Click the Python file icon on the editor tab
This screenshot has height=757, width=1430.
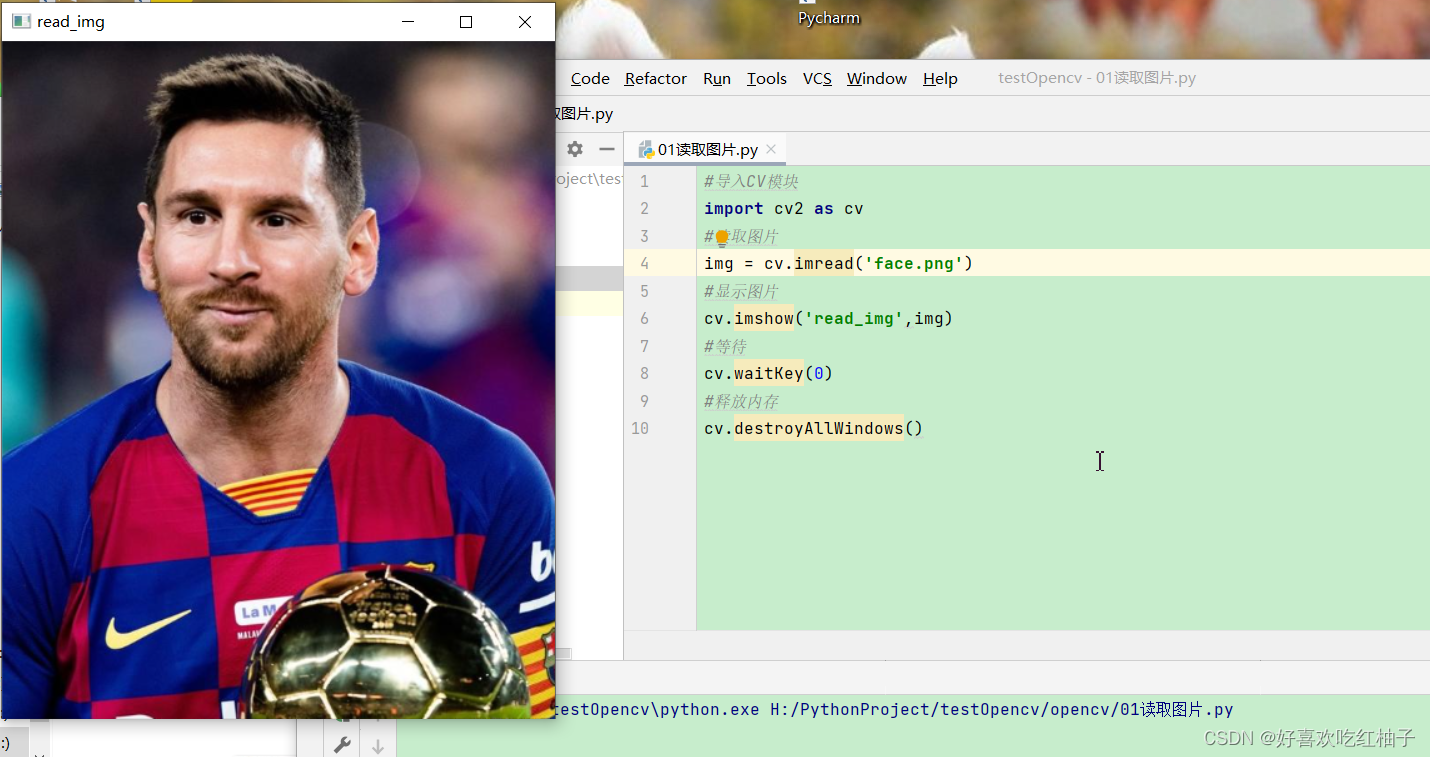(646, 150)
